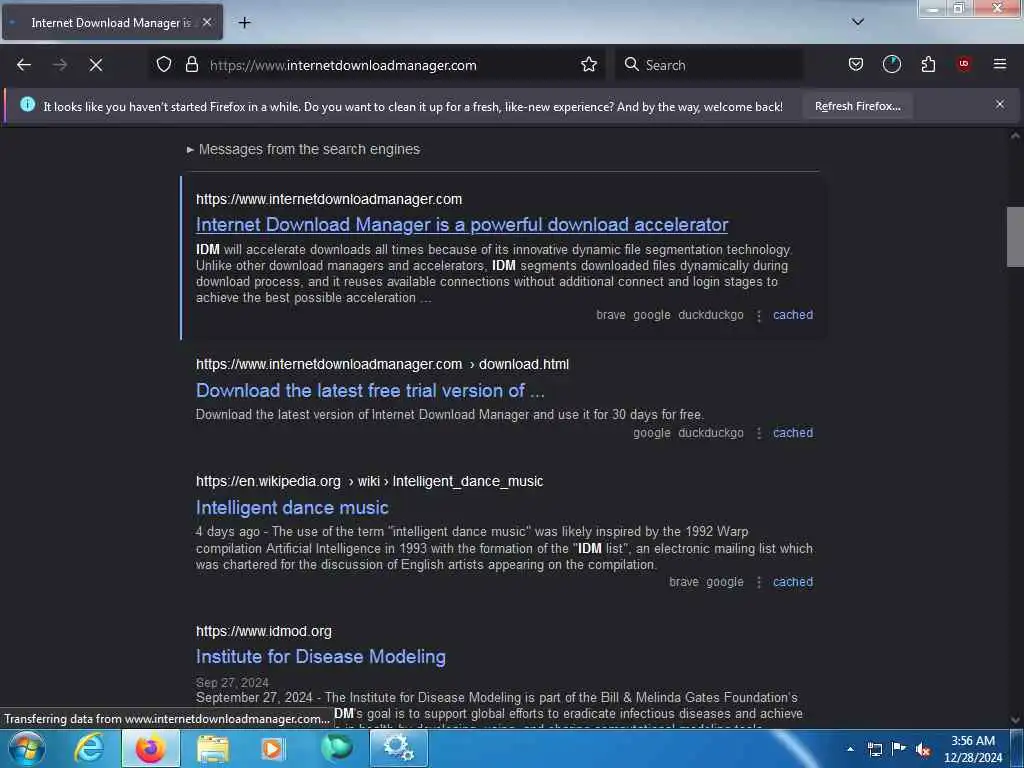The width and height of the screenshot is (1024, 768).
Task: Click the green globe taskbar application icon
Action: coord(336,748)
